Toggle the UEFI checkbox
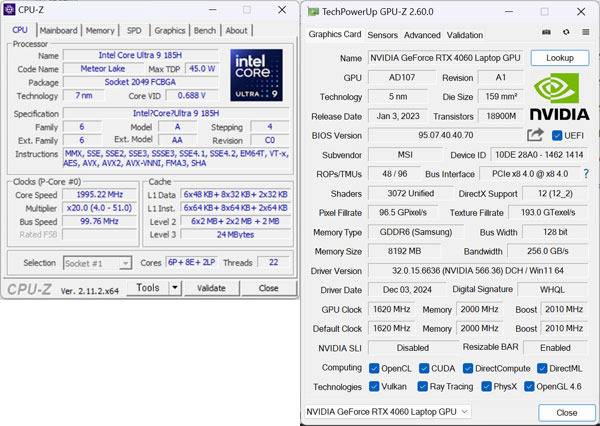This screenshot has width=600, height=426. click(557, 135)
